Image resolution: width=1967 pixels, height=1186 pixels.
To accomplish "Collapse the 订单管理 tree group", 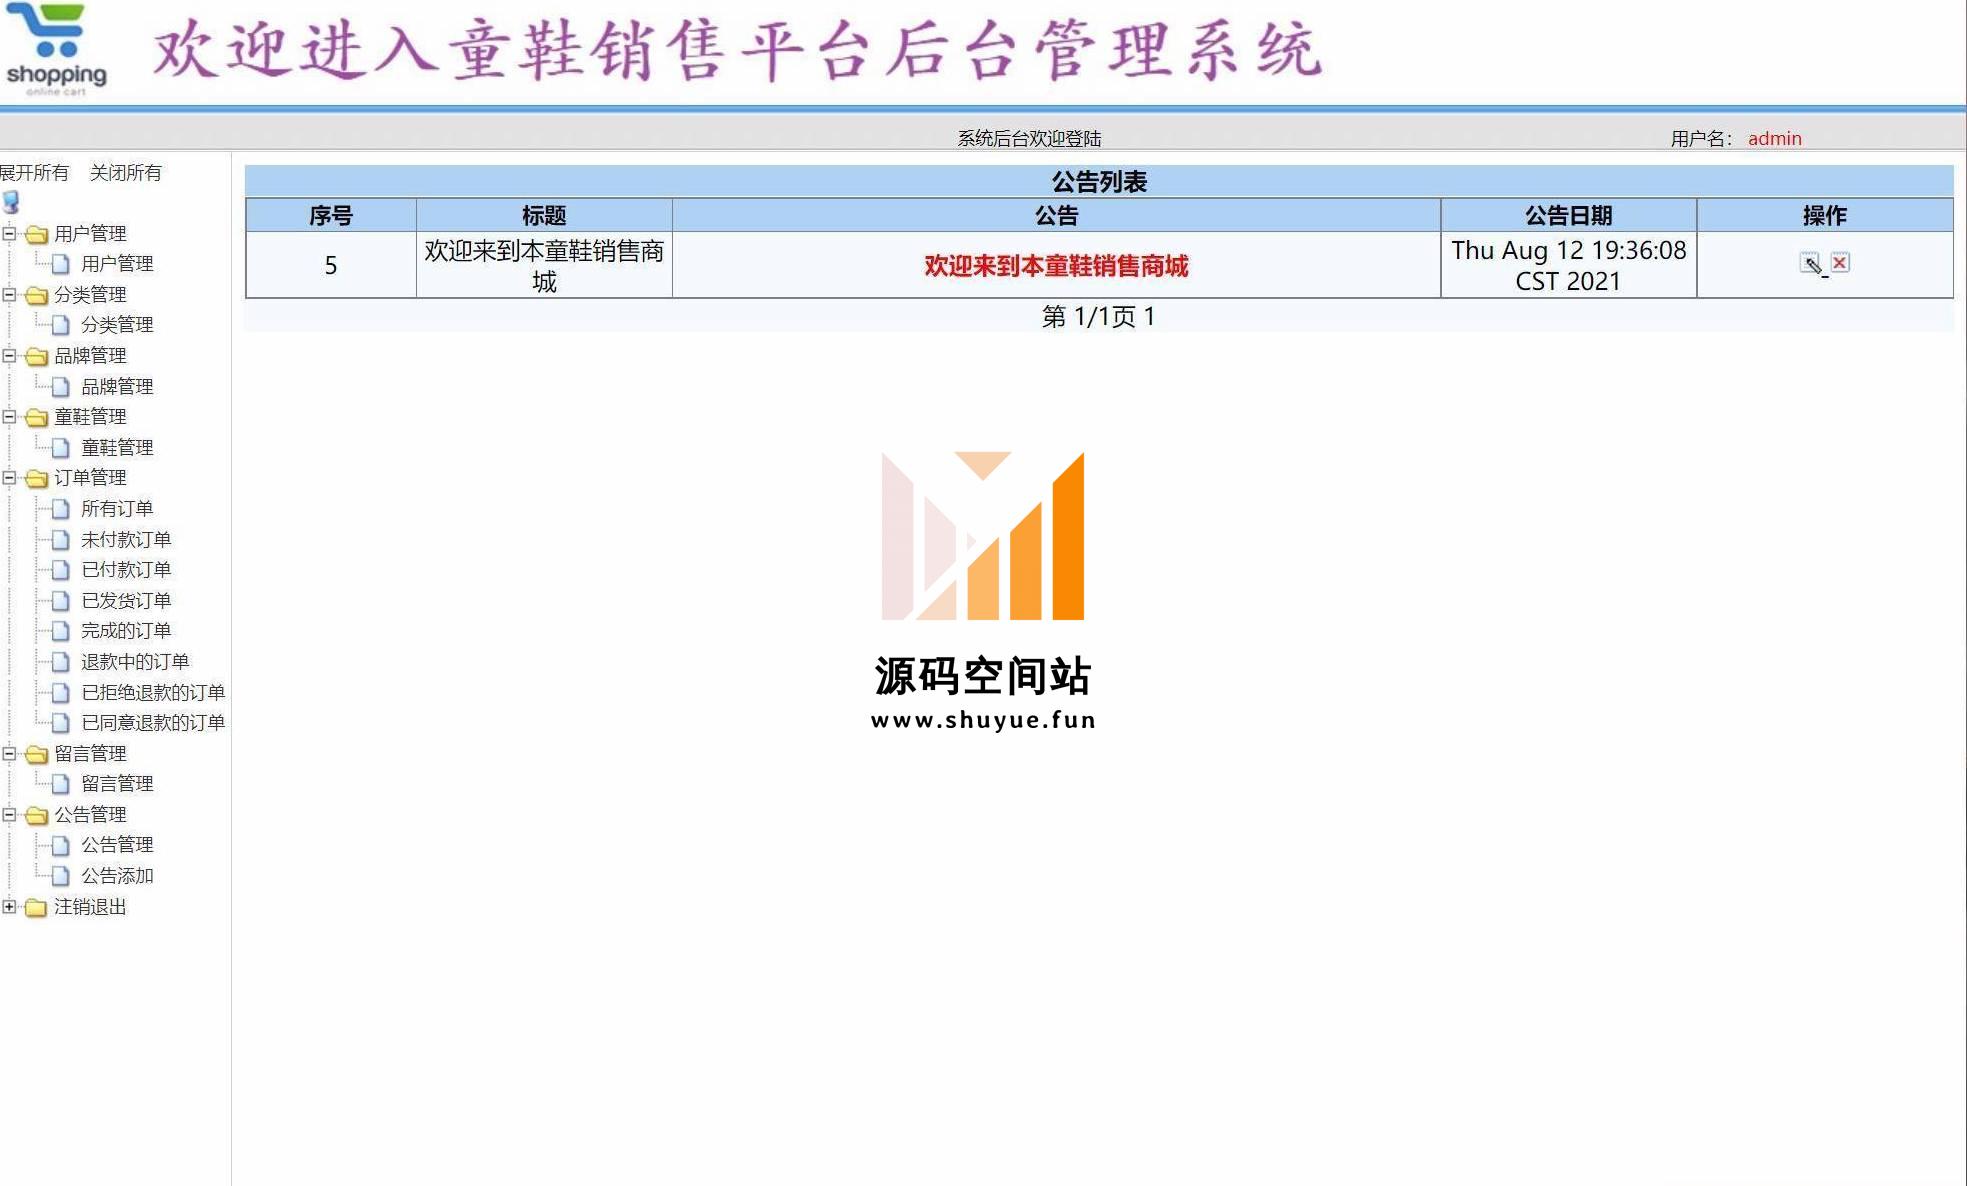I will tap(9, 478).
